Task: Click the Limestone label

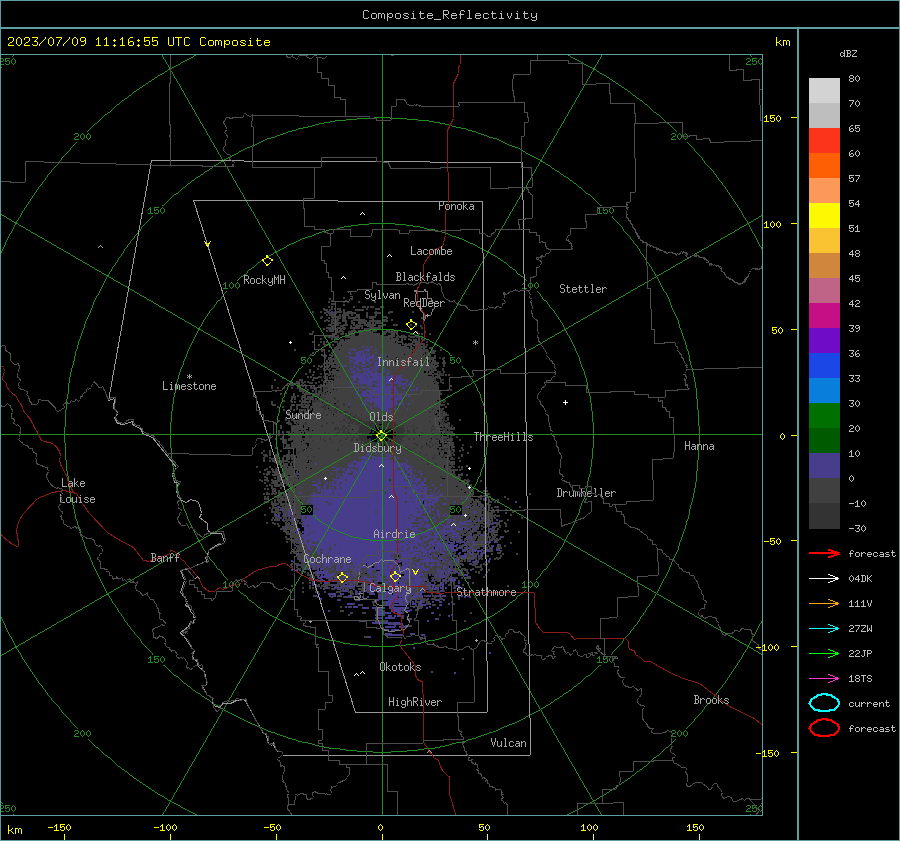Action: coord(189,386)
